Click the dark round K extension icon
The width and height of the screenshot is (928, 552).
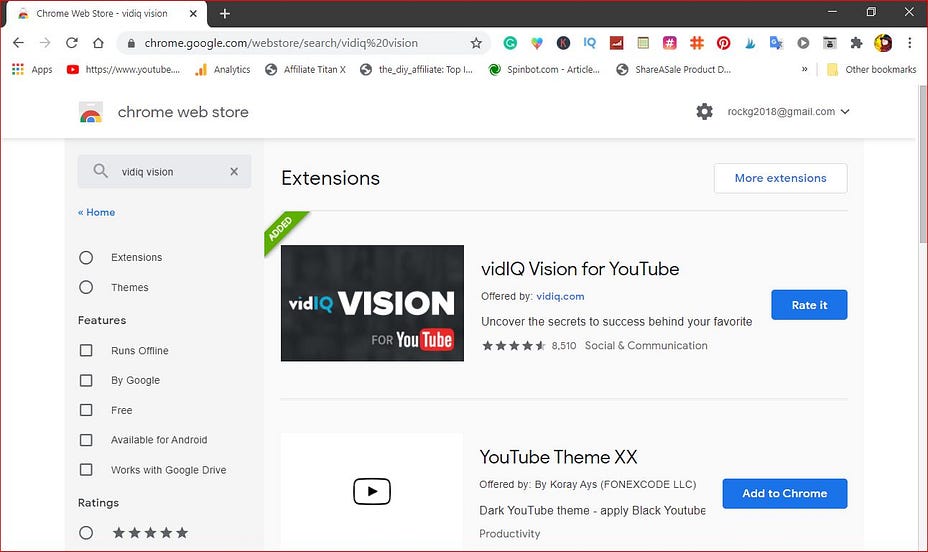[x=563, y=43]
